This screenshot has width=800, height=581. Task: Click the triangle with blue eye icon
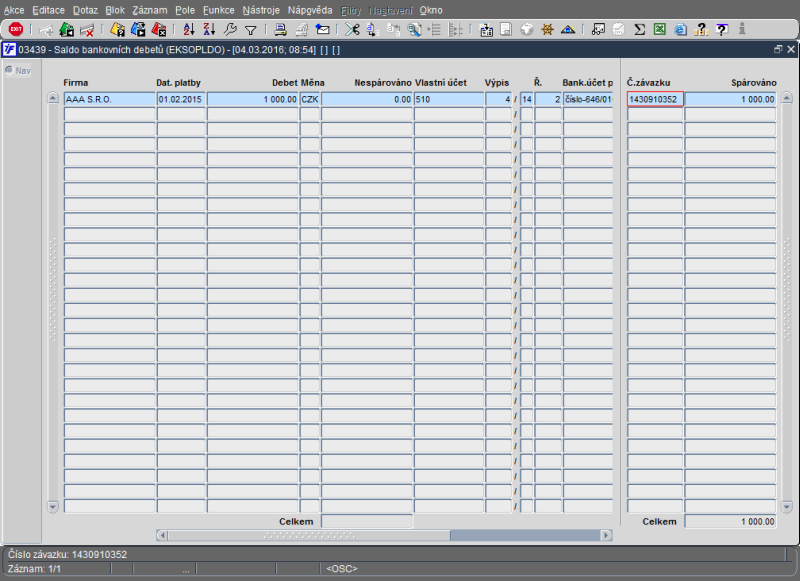tap(568, 30)
